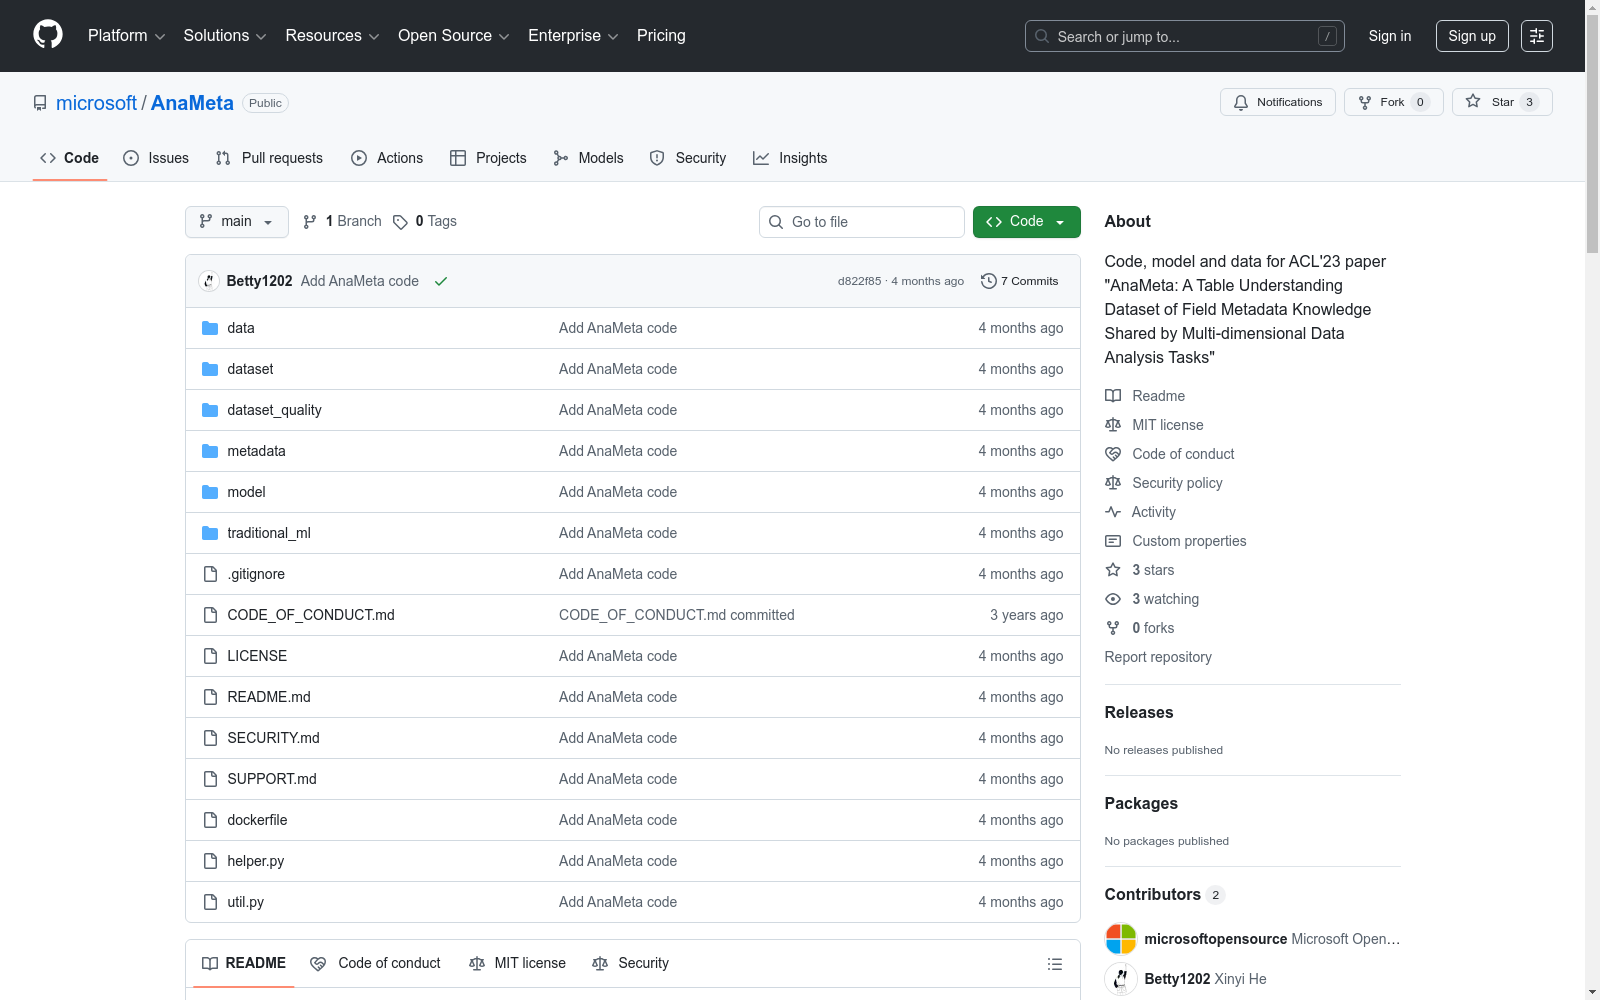Switch to the Security tab
The image size is (1600, 1000).
(688, 158)
